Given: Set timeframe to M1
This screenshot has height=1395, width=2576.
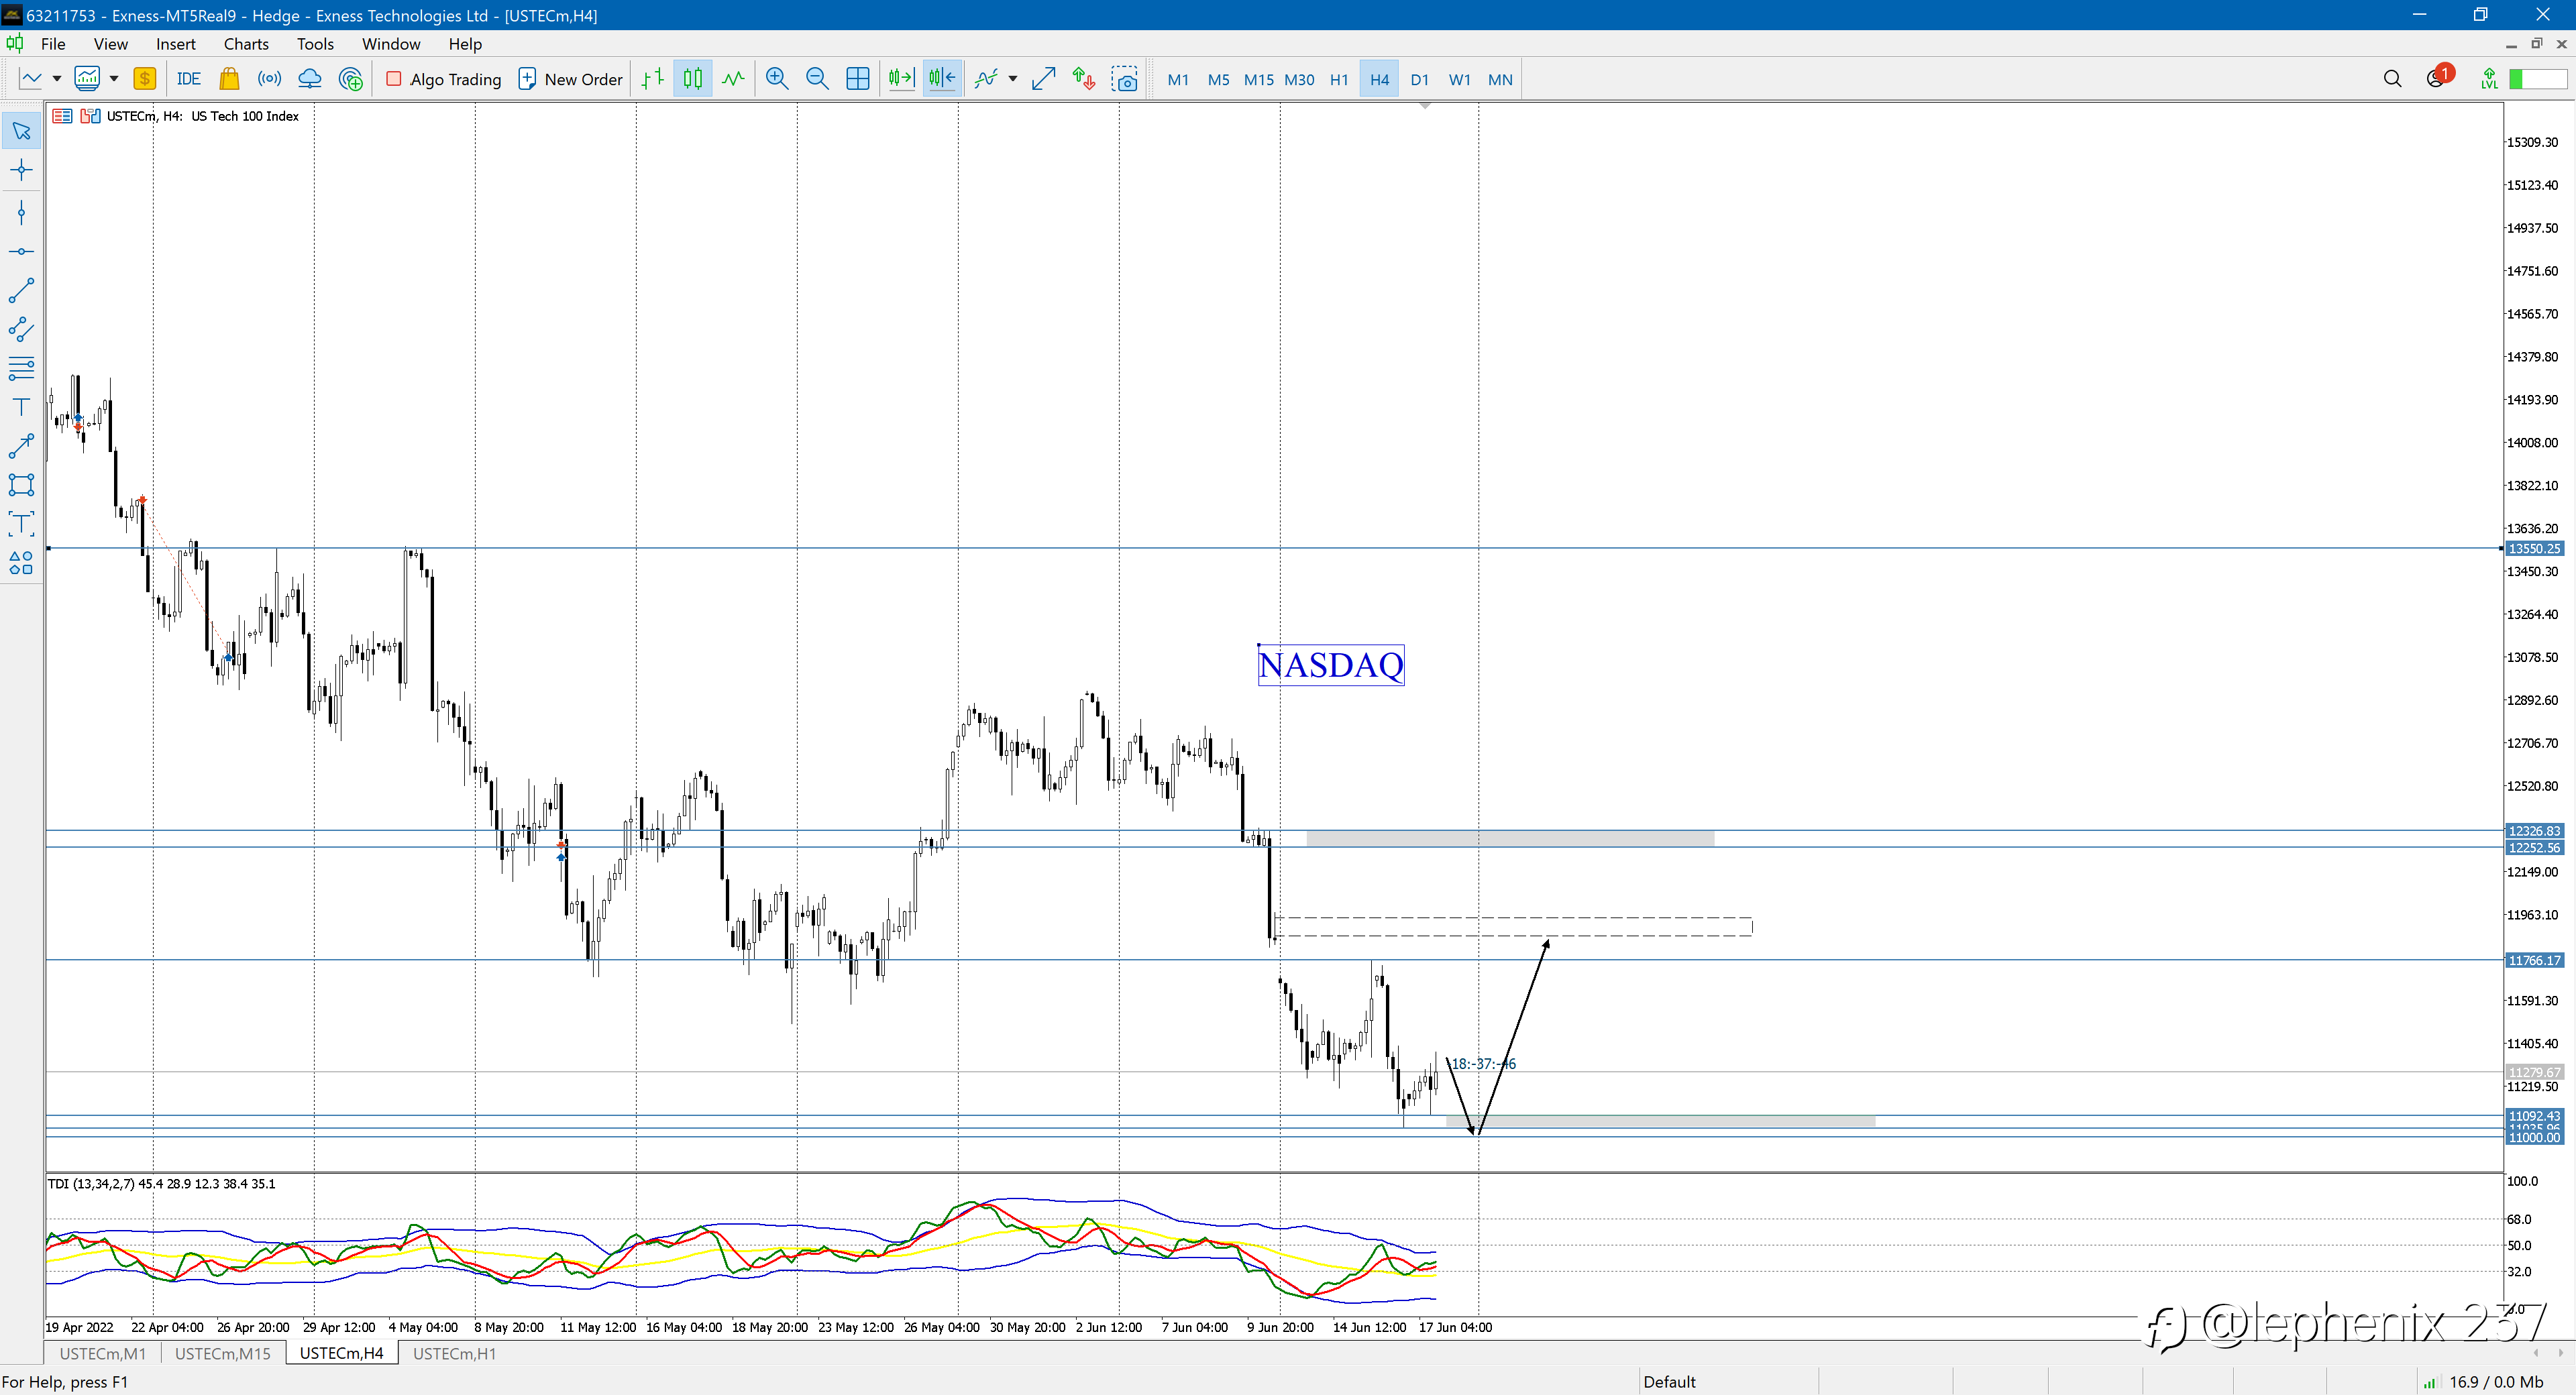Looking at the screenshot, I should [1178, 79].
